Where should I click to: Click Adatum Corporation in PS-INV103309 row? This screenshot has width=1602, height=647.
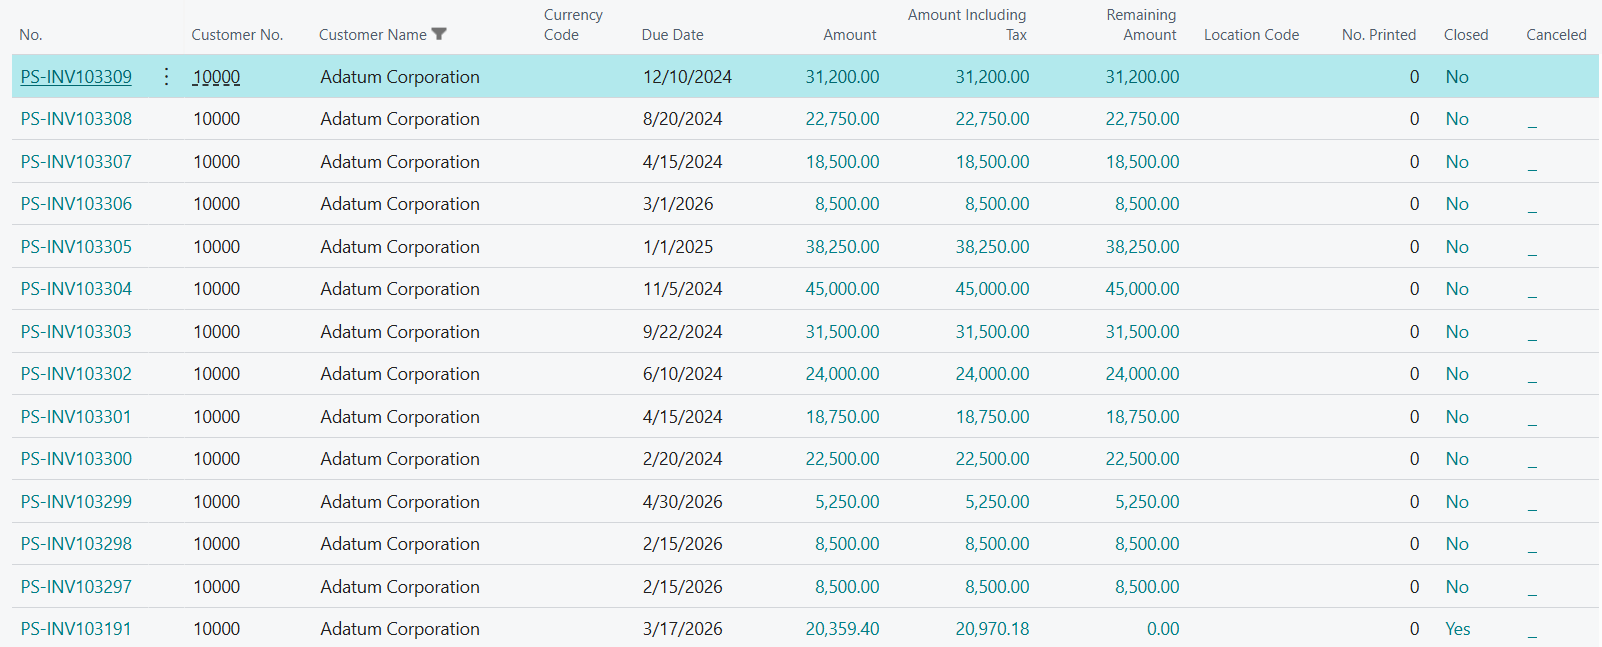[x=400, y=77]
